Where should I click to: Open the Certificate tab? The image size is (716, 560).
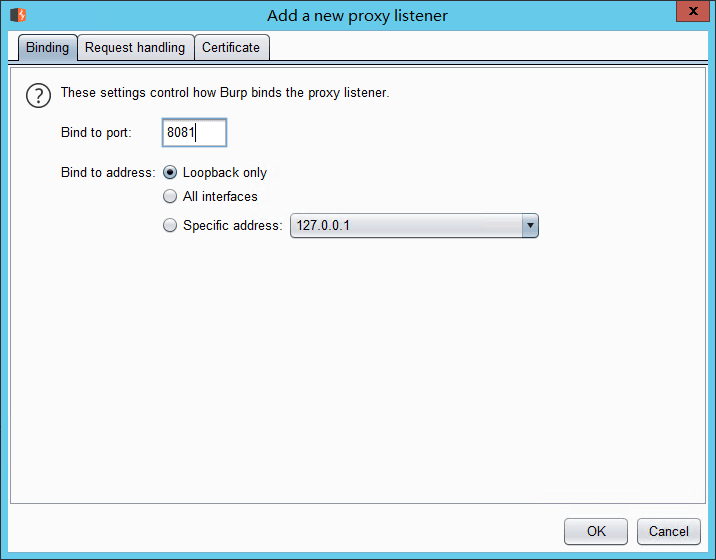pyautogui.click(x=232, y=48)
